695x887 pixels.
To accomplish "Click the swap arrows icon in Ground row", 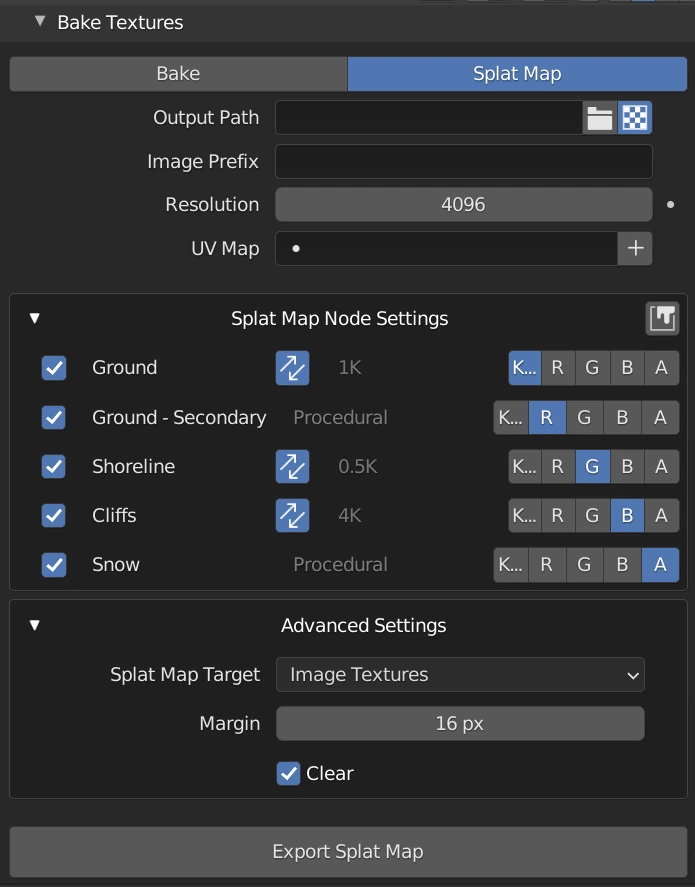I will [x=293, y=368].
